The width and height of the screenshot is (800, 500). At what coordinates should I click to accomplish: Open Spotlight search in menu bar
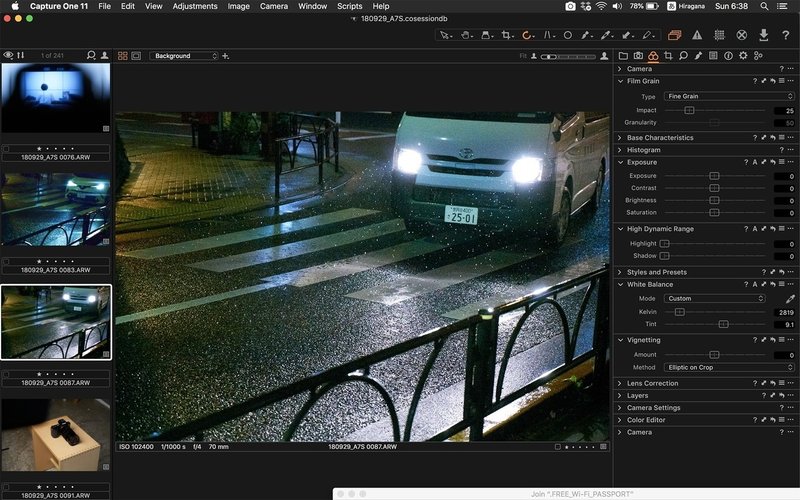click(x=764, y=6)
